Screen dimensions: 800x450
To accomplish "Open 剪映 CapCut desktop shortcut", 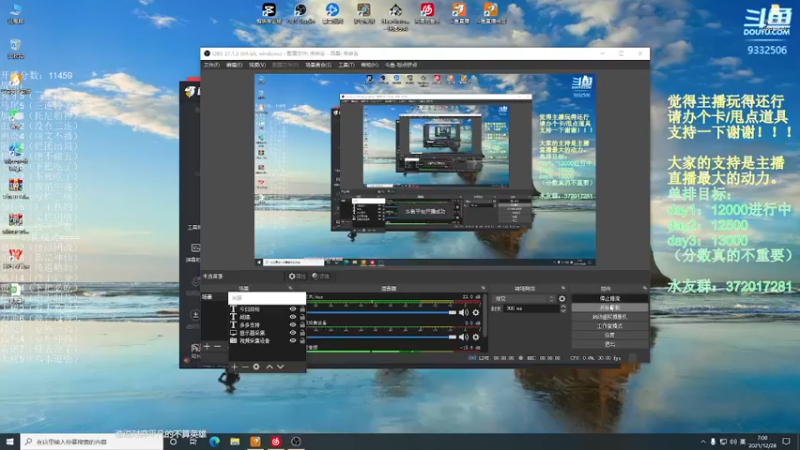I will click(269, 13).
